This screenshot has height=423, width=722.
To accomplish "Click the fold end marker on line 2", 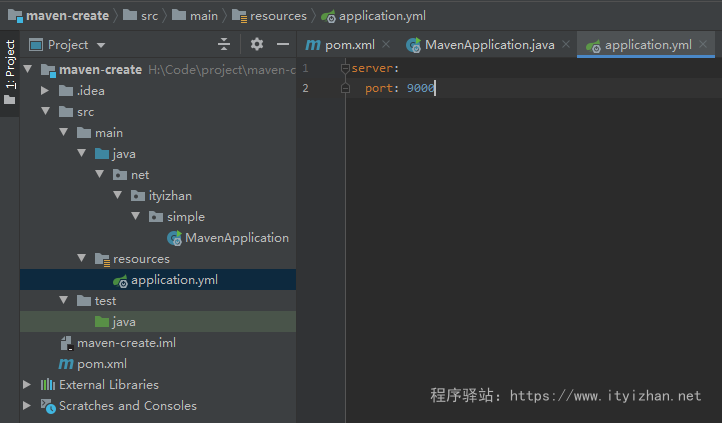I will click(x=345, y=88).
